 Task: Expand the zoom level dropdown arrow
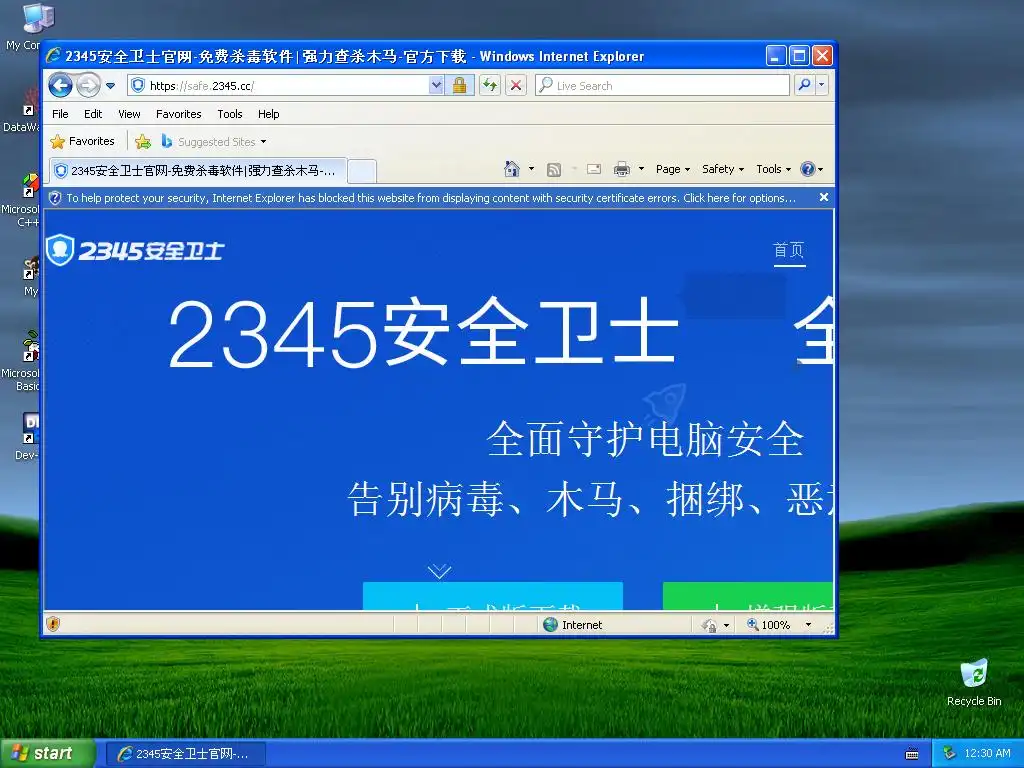(808, 625)
